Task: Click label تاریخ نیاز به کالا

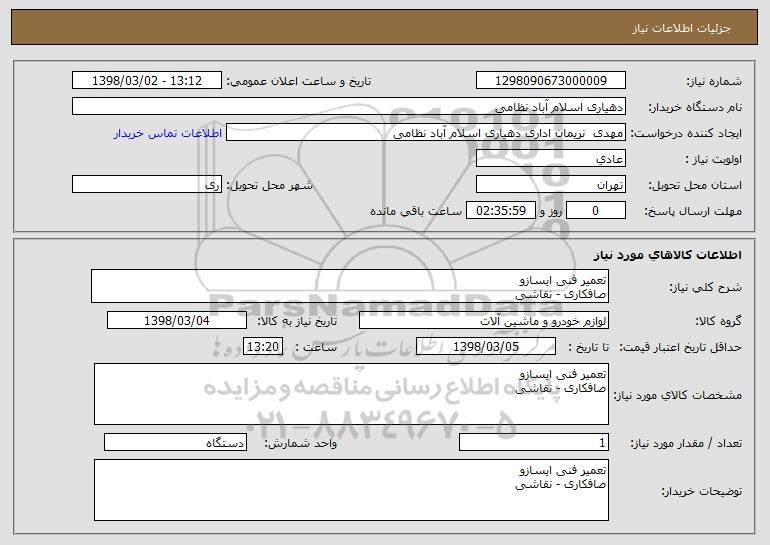Action: pyautogui.click(x=297, y=322)
